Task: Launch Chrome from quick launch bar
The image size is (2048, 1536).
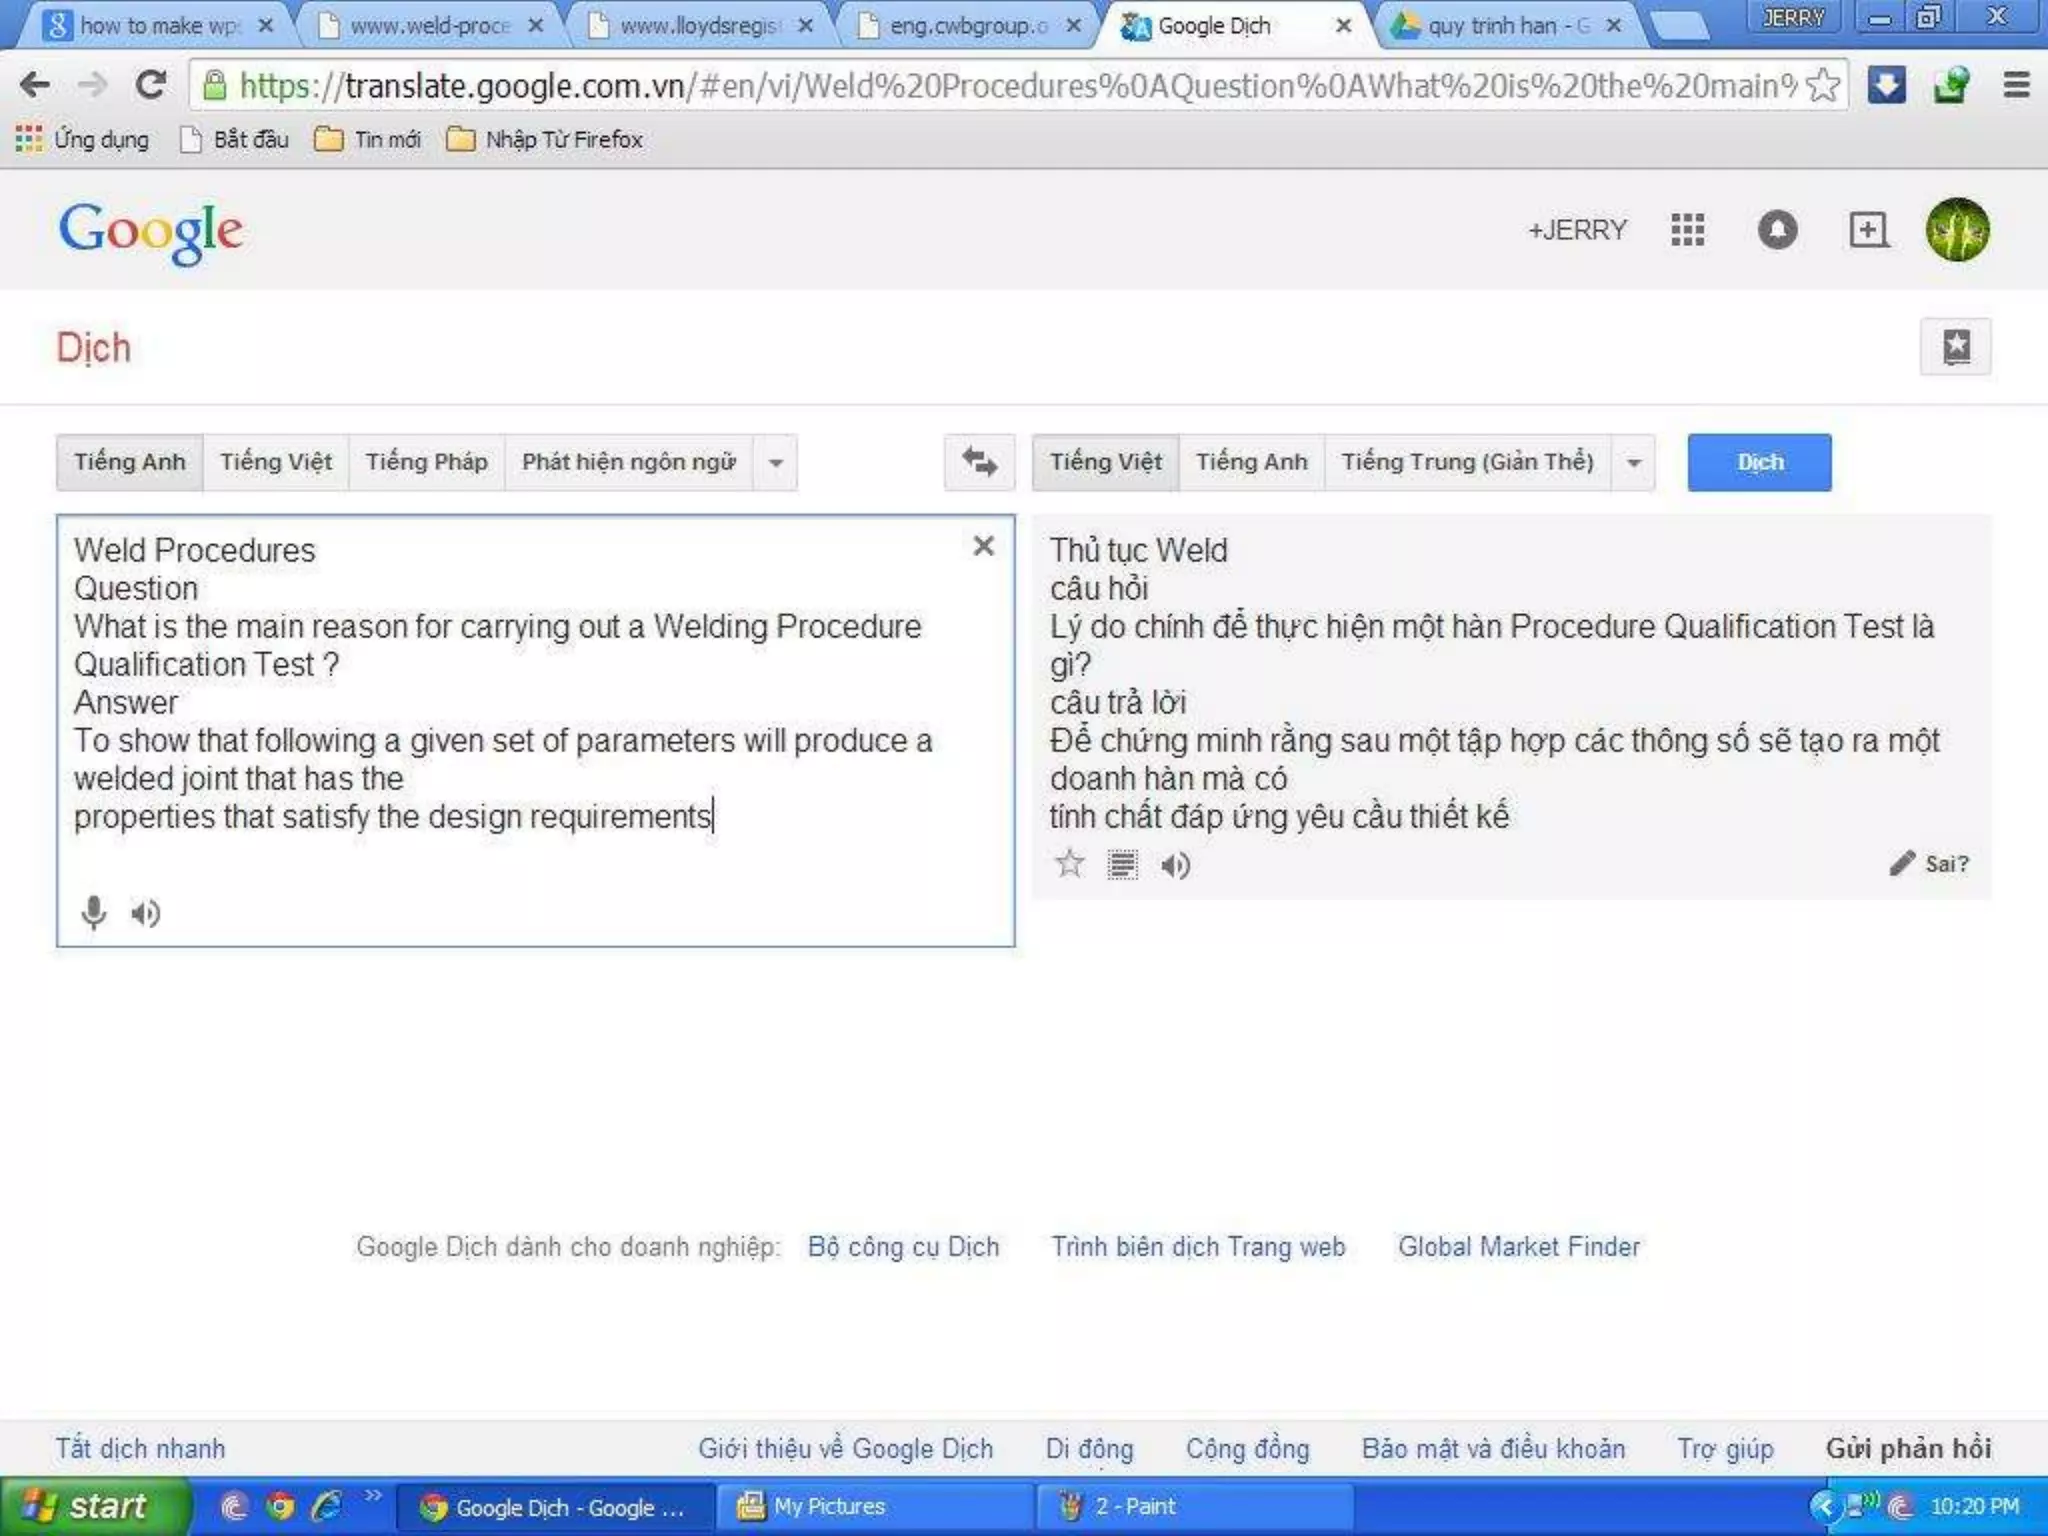Action: [x=281, y=1506]
